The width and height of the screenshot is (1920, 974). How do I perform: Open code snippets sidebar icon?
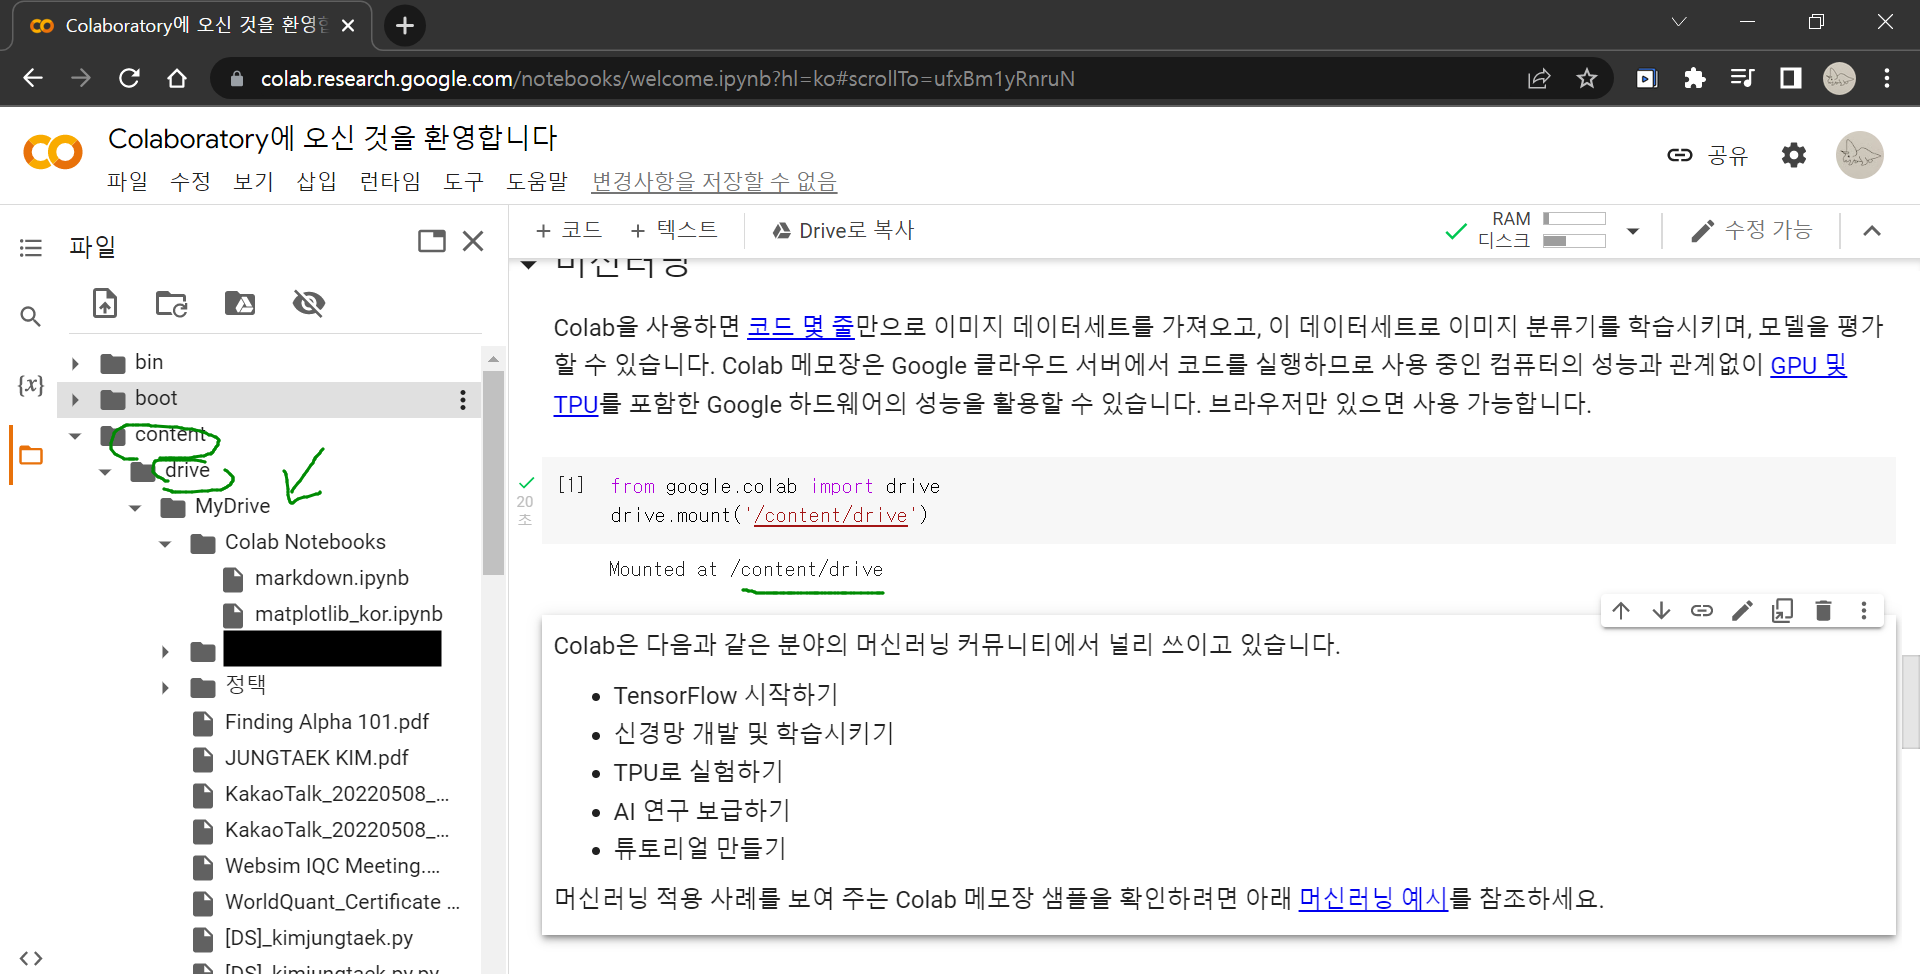click(31, 958)
